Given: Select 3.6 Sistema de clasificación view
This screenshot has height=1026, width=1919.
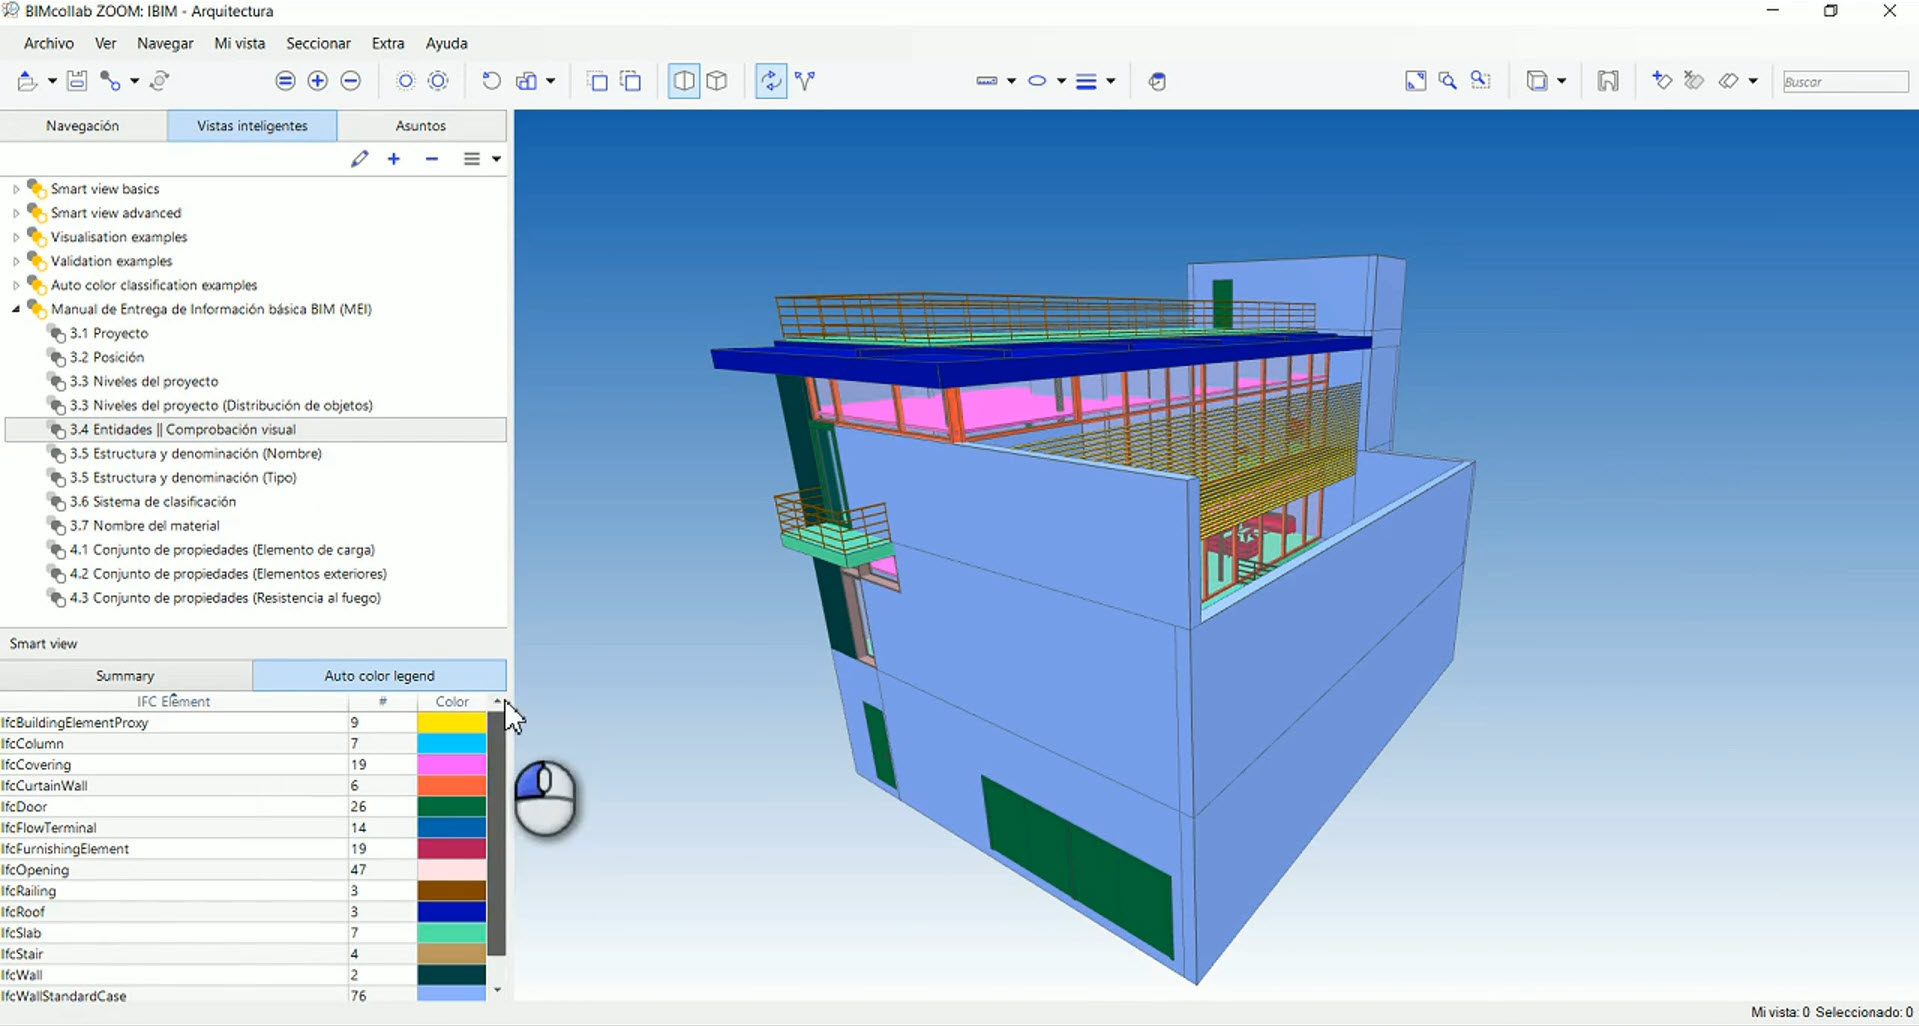Looking at the screenshot, I should pyautogui.click(x=153, y=502).
